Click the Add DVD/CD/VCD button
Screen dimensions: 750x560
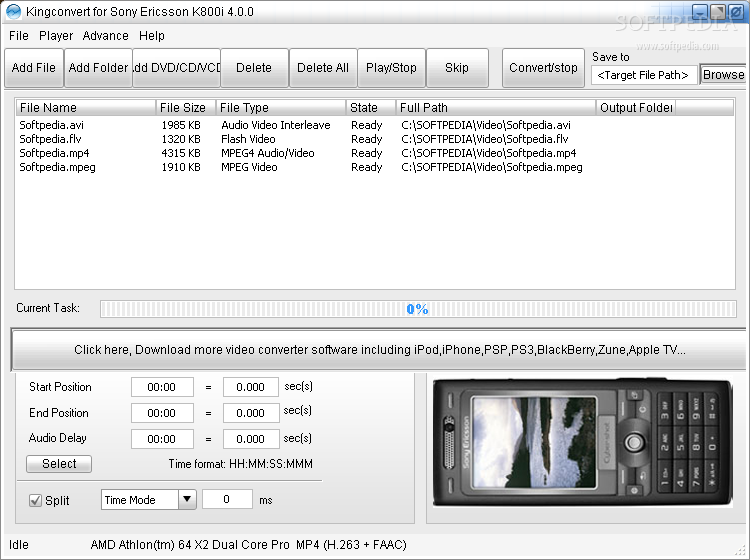click(176, 68)
